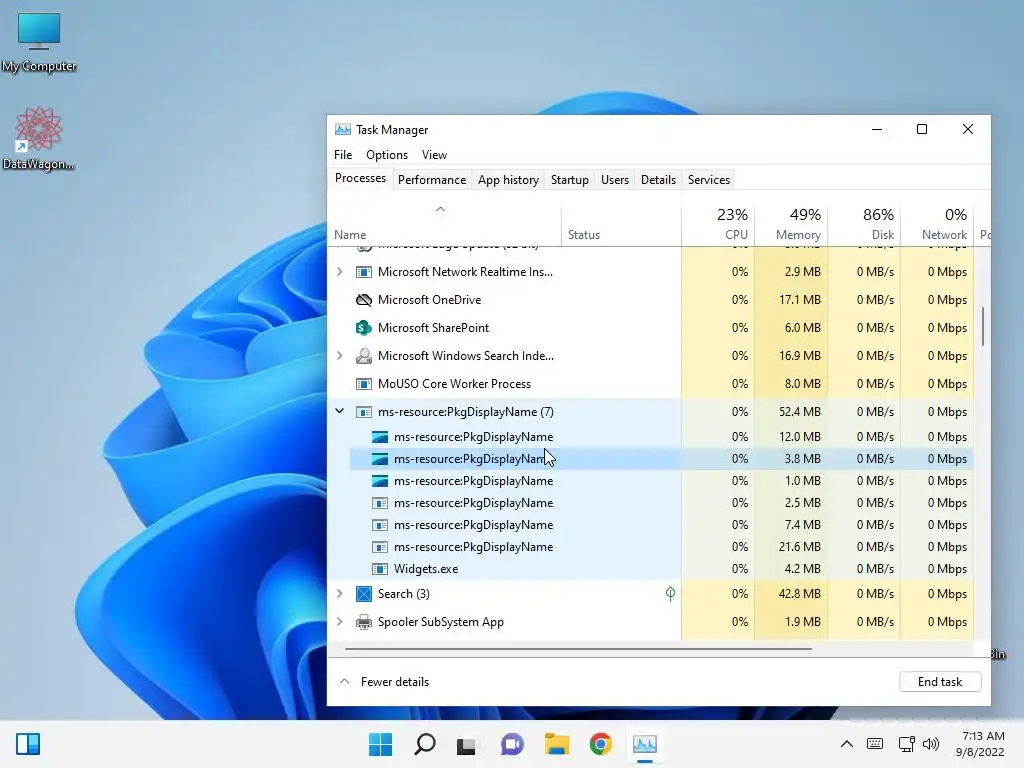Click the horizontal scrollbar of the process list
The height and width of the screenshot is (768, 1024).
pyautogui.click(x=578, y=649)
